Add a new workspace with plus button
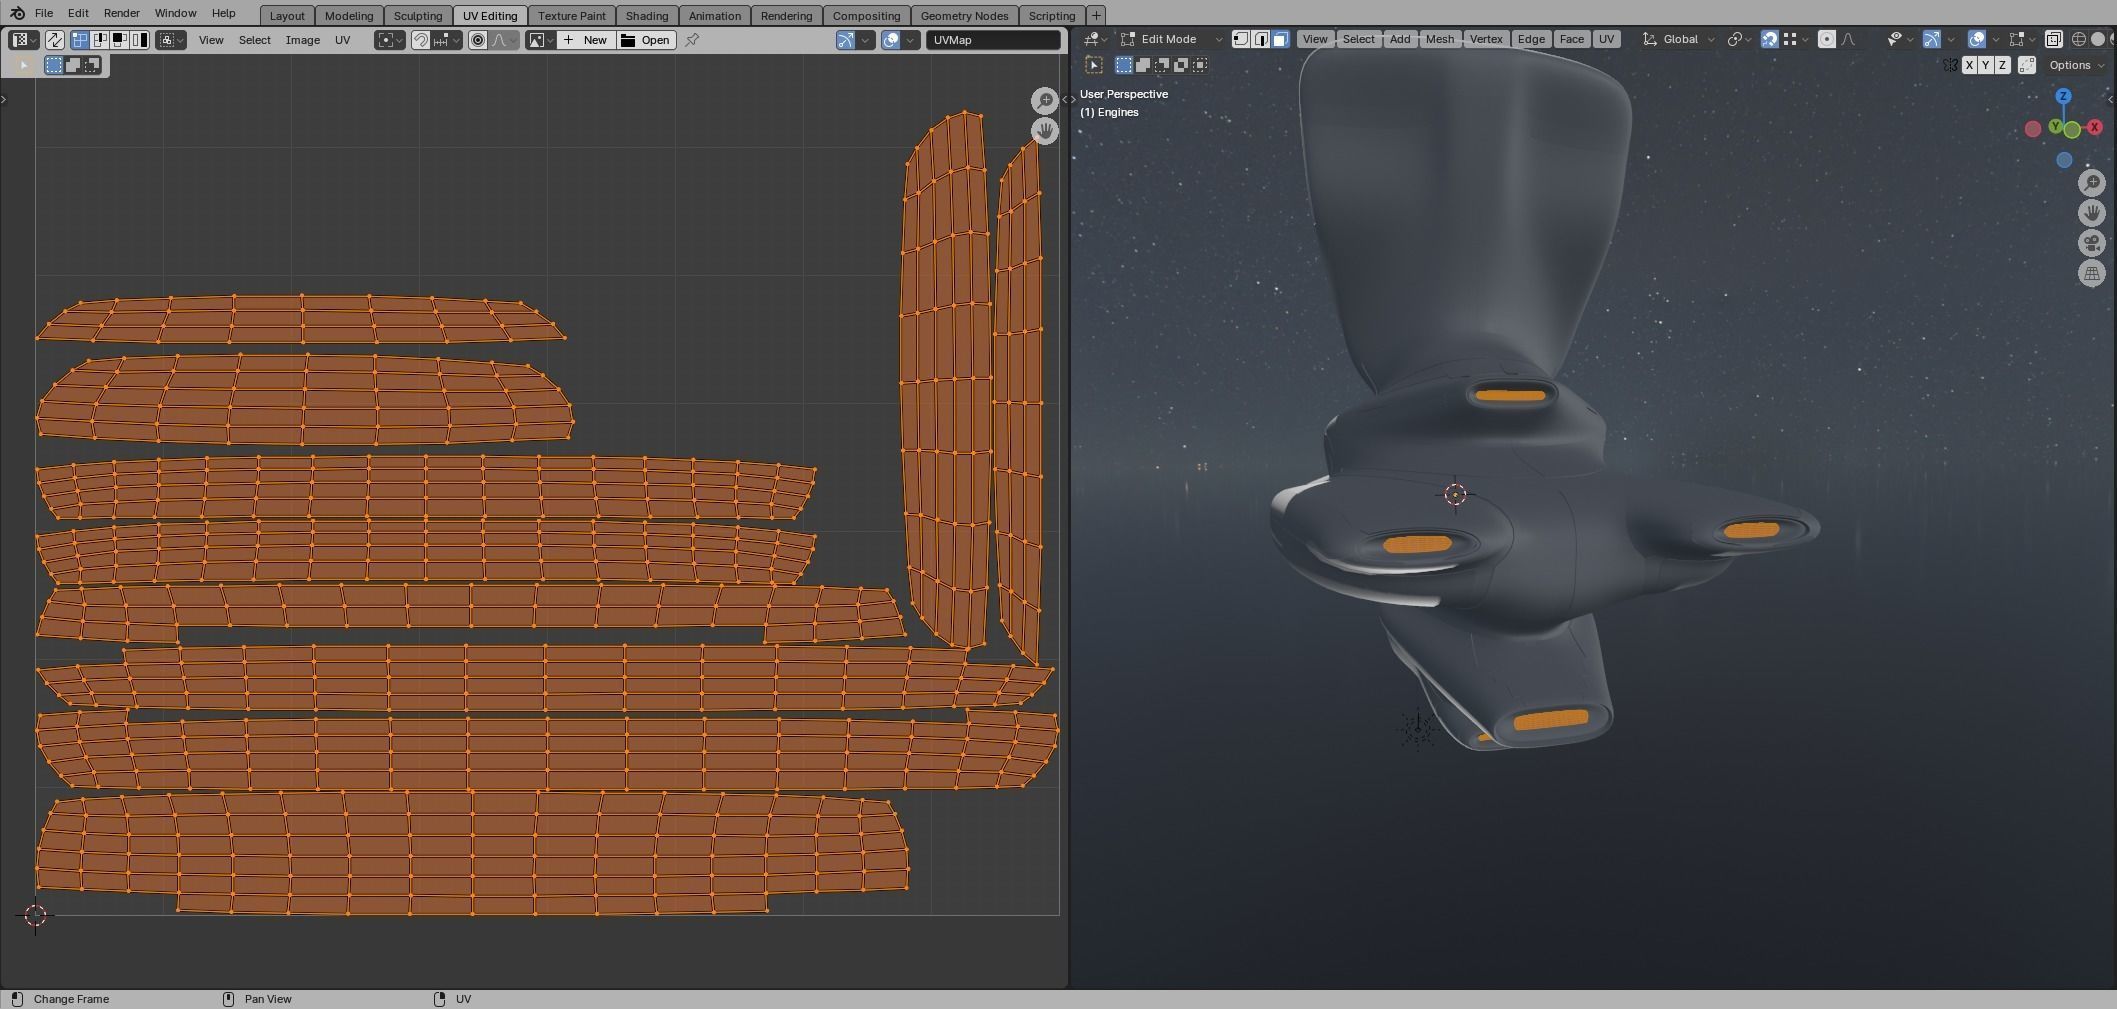 click(x=1096, y=16)
